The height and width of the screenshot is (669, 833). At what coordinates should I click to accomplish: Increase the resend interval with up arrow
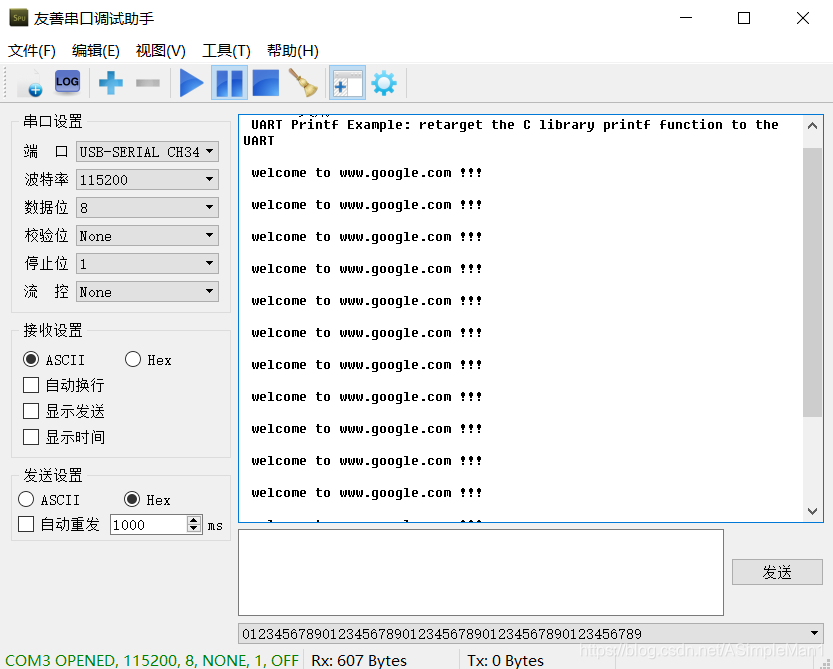[194, 520]
